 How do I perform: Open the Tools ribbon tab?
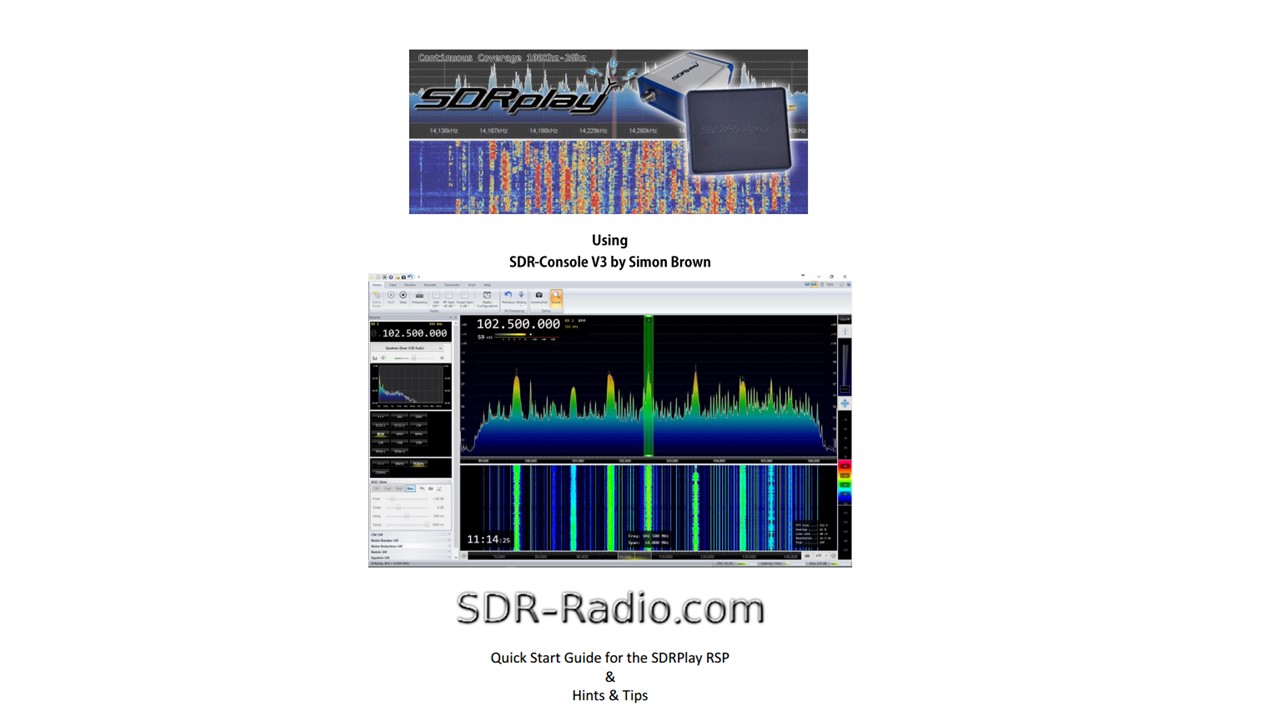coord(472,285)
